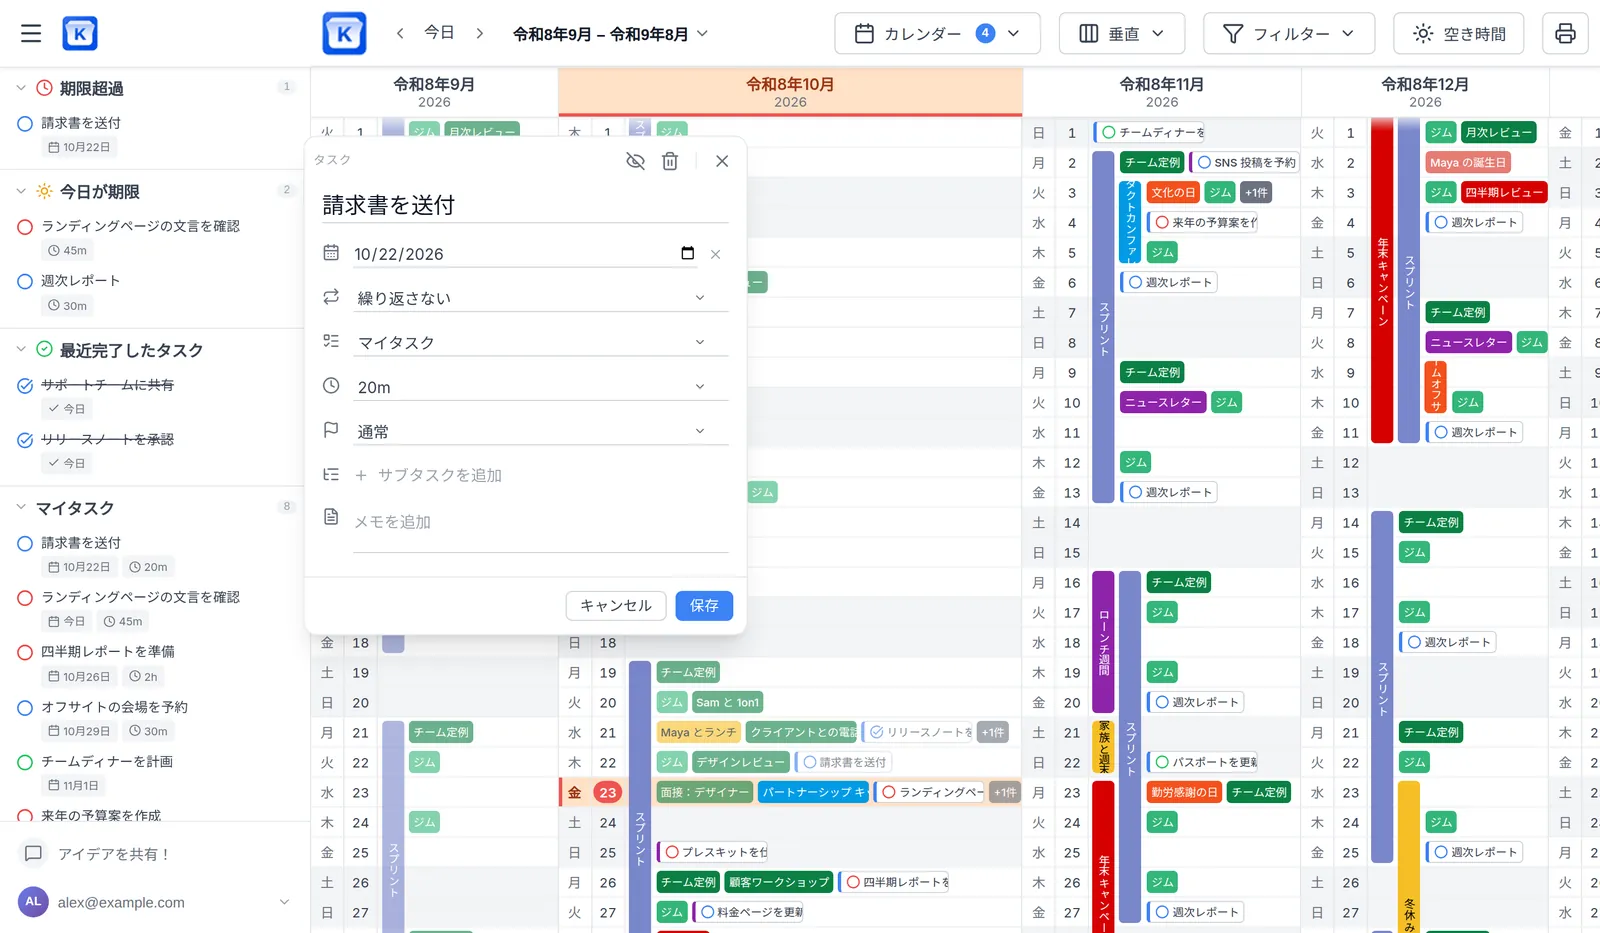Click the K logo in the sidebar header
Image resolution: width=1600 pixels, height=933 pixels.
80,33
